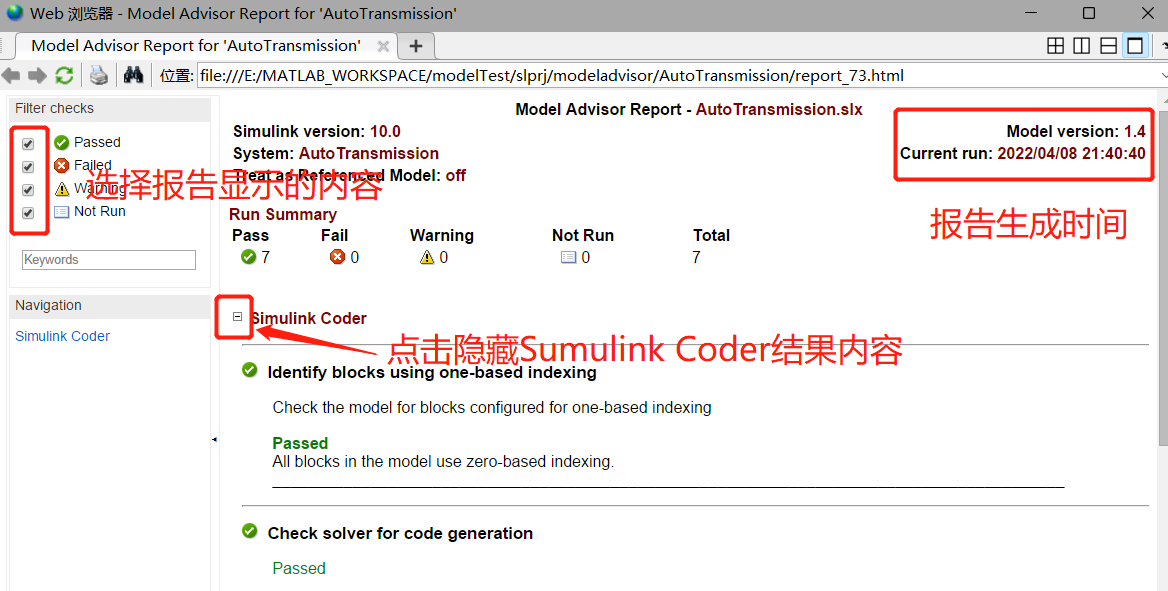Disable the Not Run filter
This screenshot has height=591, width=1168.
[x=28, y=211]
